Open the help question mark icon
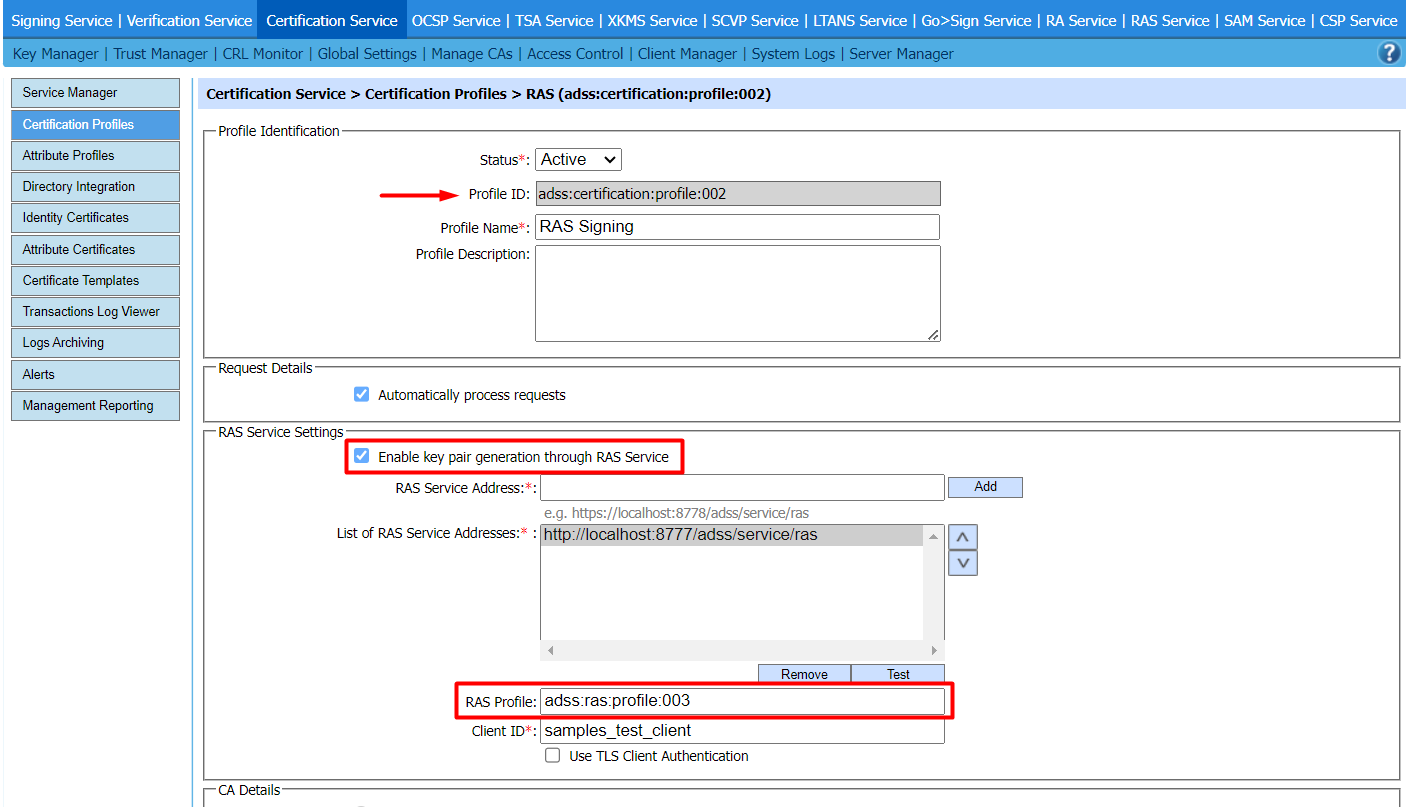The width and height of the screenshot is (1408, 807). pos(1389,54)
